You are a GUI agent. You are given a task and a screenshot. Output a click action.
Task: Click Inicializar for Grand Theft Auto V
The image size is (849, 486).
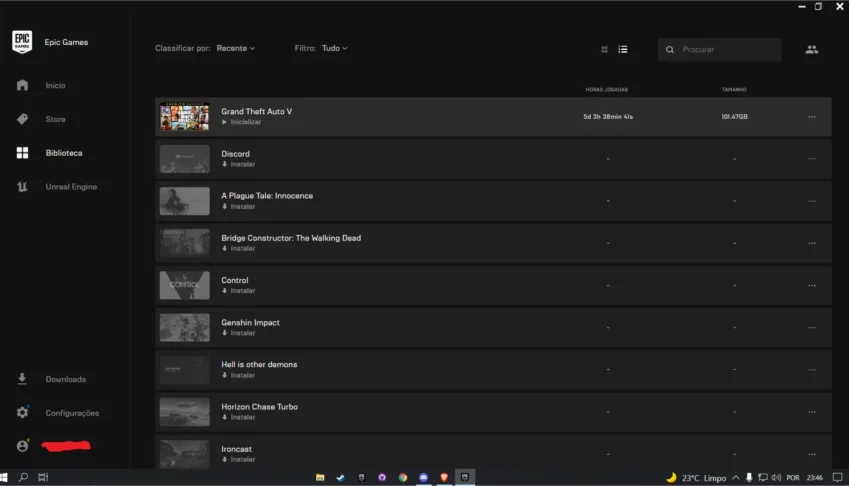pos(241,122)
